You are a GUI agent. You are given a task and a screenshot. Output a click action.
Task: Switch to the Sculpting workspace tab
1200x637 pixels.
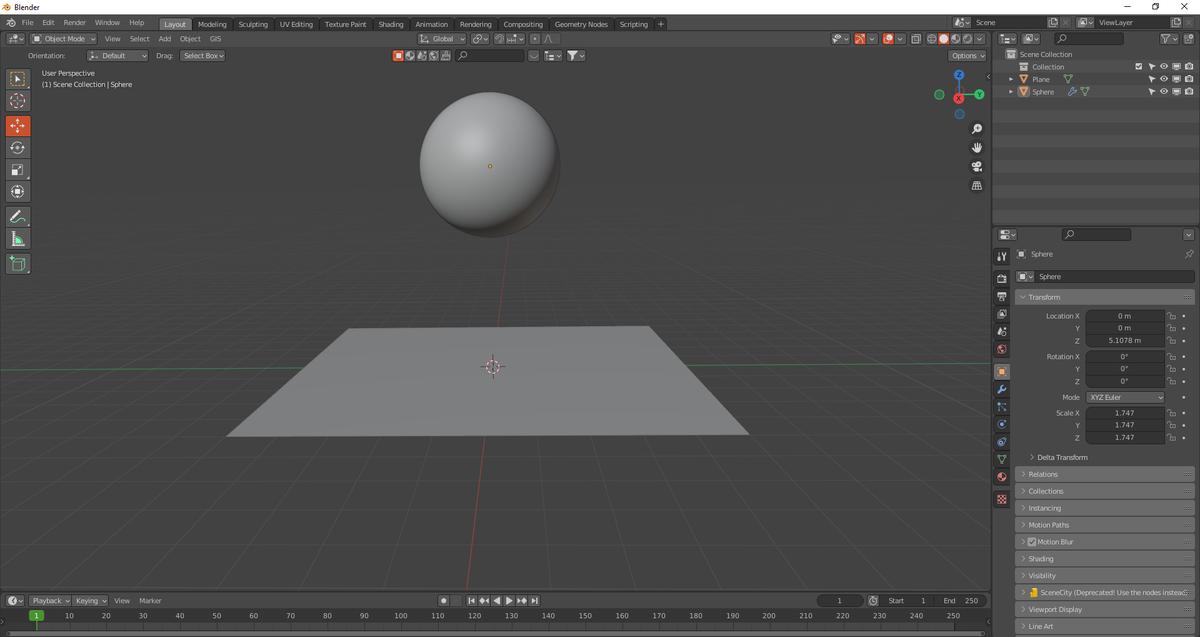pyautogui.click(x=253, y=24)
